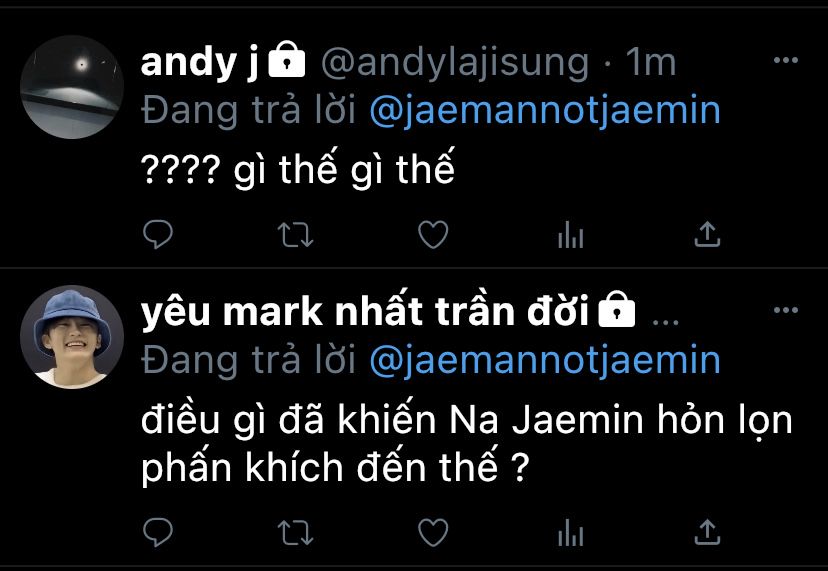
Task: Open tweet text '???? gì thế gì thế'
Action: [x=298, y=170]
